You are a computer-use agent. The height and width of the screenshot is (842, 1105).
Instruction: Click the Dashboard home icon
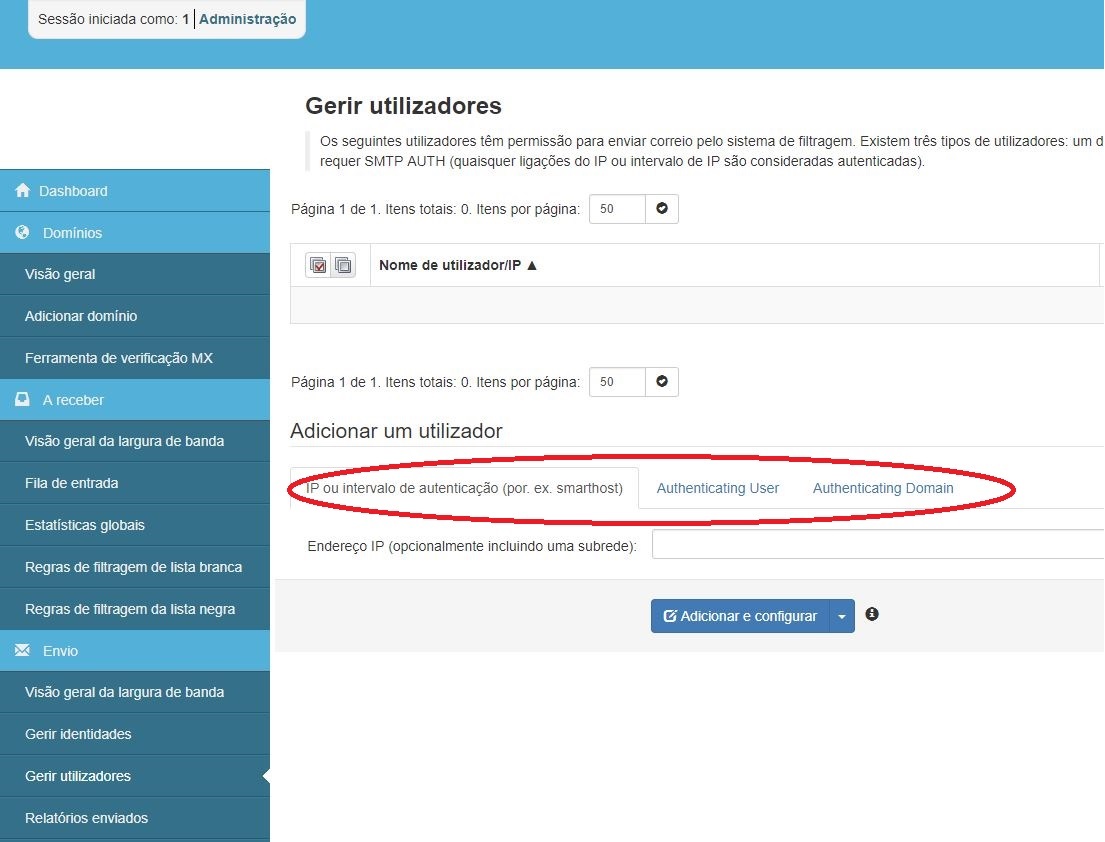pos(22,191)
